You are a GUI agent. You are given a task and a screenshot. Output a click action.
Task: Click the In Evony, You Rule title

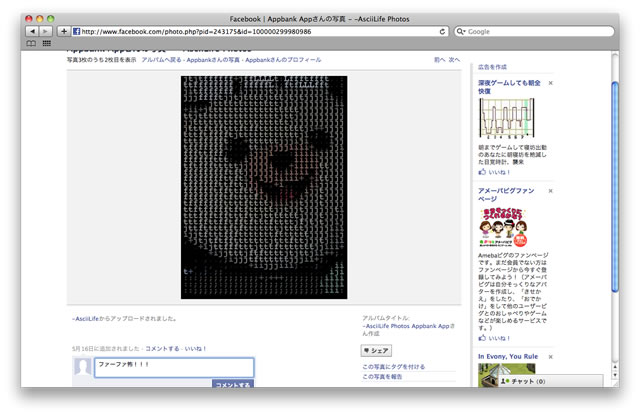(508, 356)
